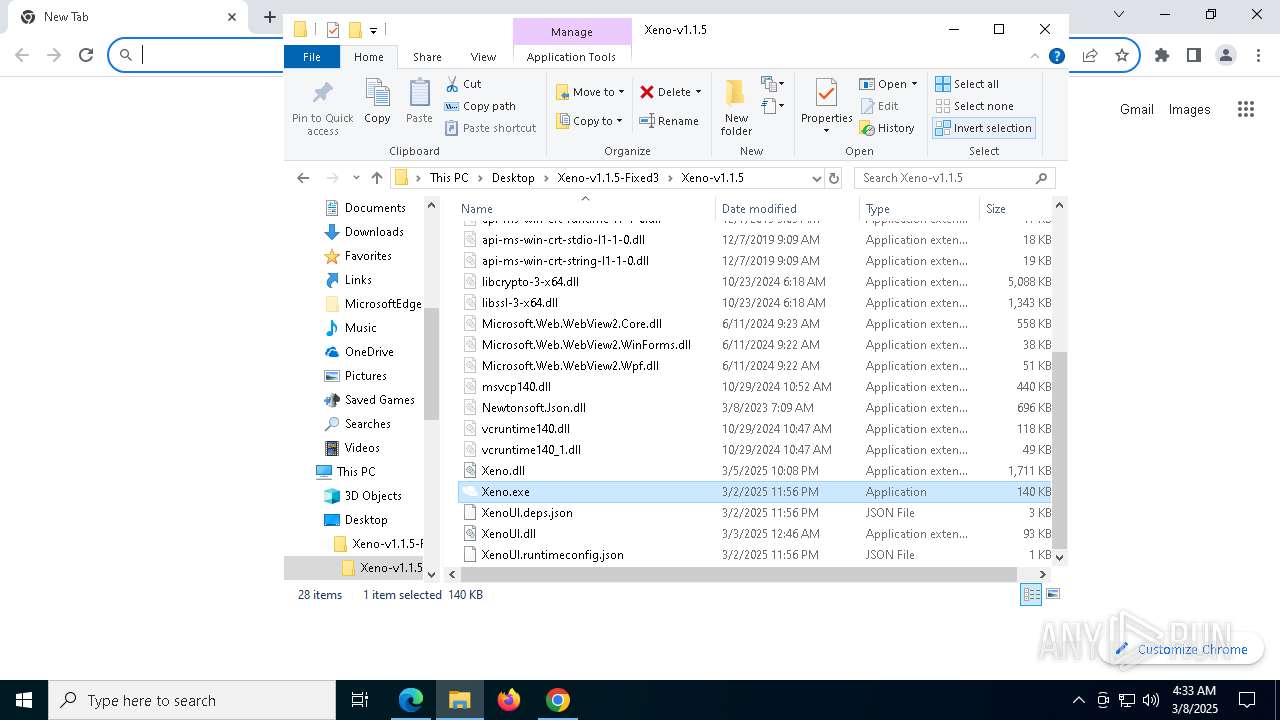Expand the Copy to dropdown
1280x720 pixels.
click(619, 121)
